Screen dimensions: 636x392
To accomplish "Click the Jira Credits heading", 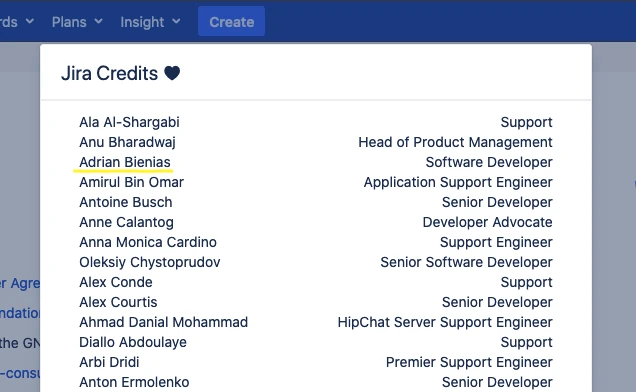I will click(x=110, y=73).
